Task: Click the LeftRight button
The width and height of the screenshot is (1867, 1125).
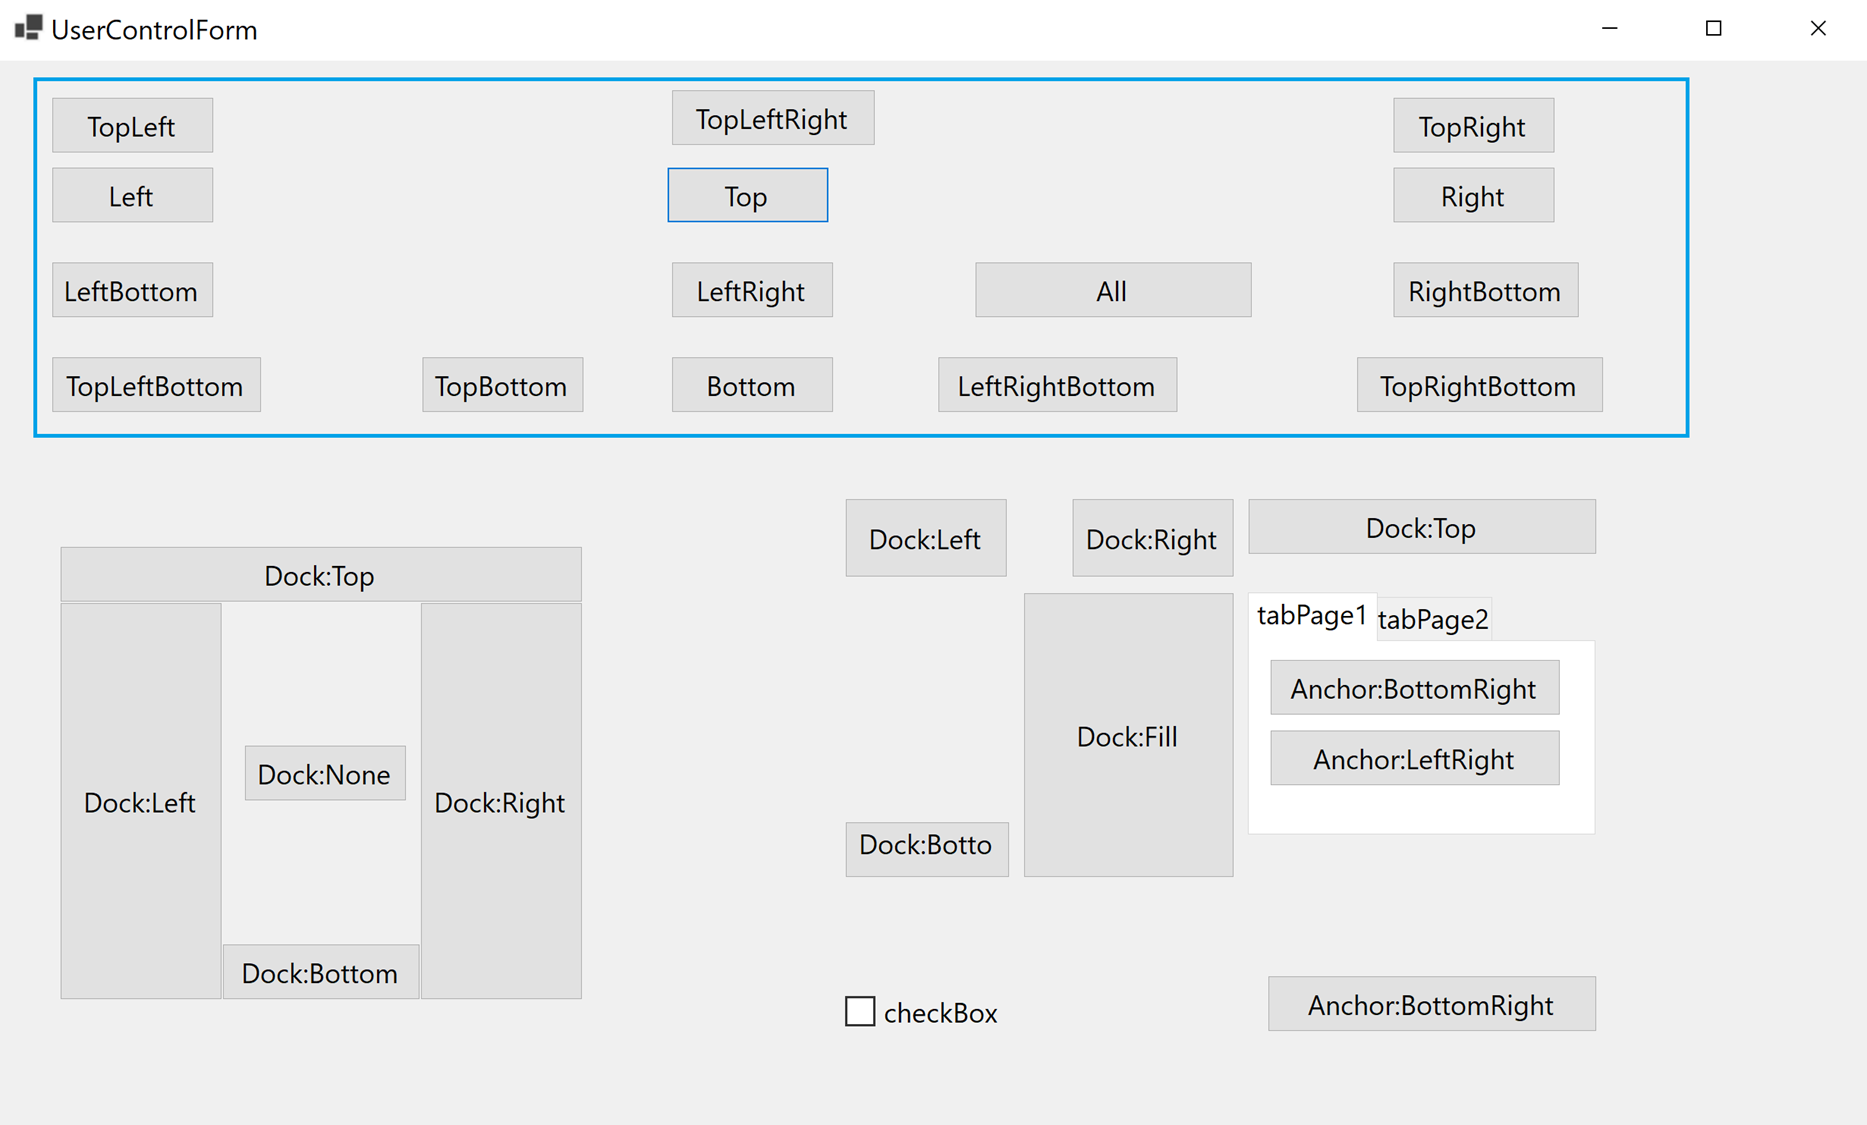Action: click(x=751, y=290)
